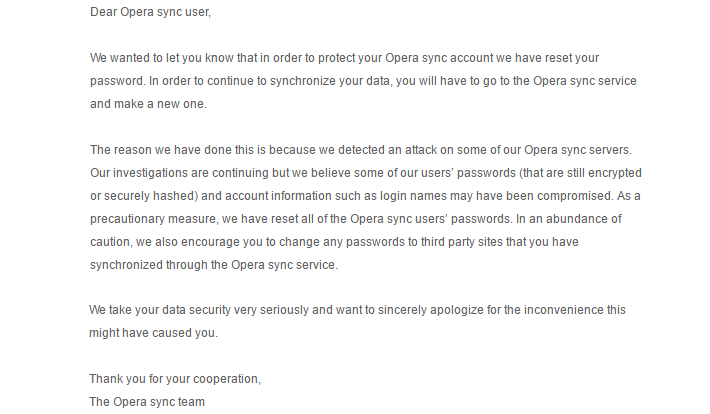Click the line starting "Our investigations are continuing"
The image size is (710, 414).
(x=362, y=173)
